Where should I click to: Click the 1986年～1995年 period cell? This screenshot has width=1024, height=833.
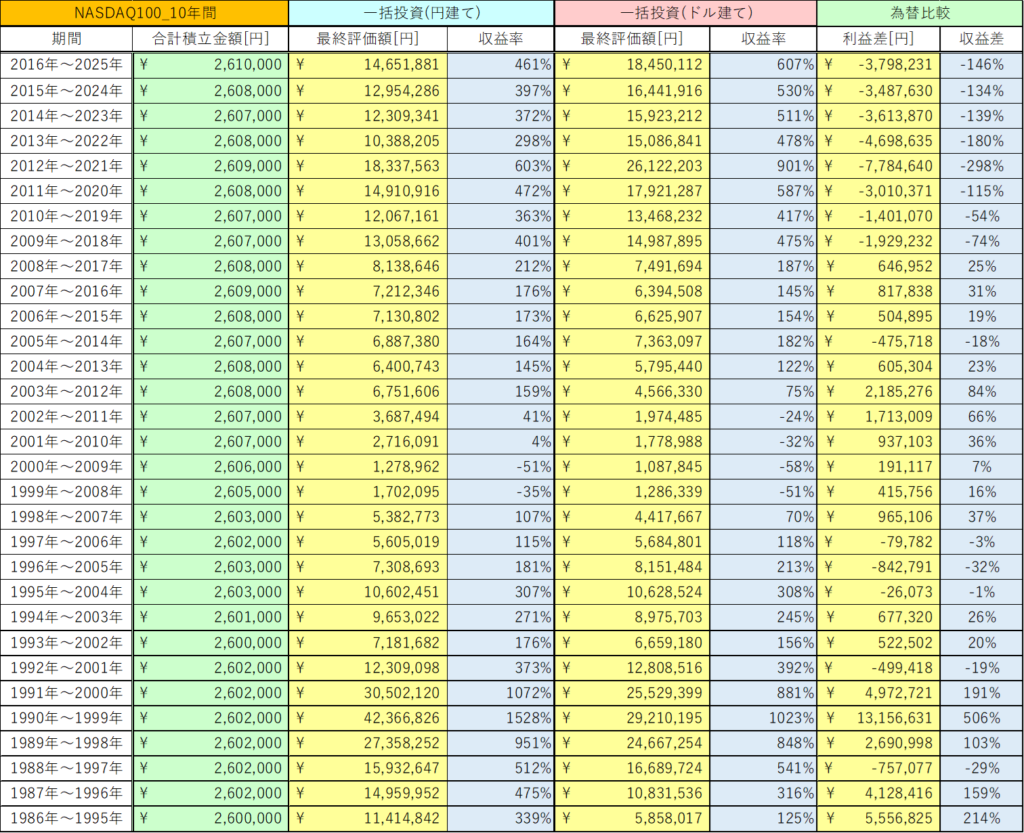click(x=66, y=819)
